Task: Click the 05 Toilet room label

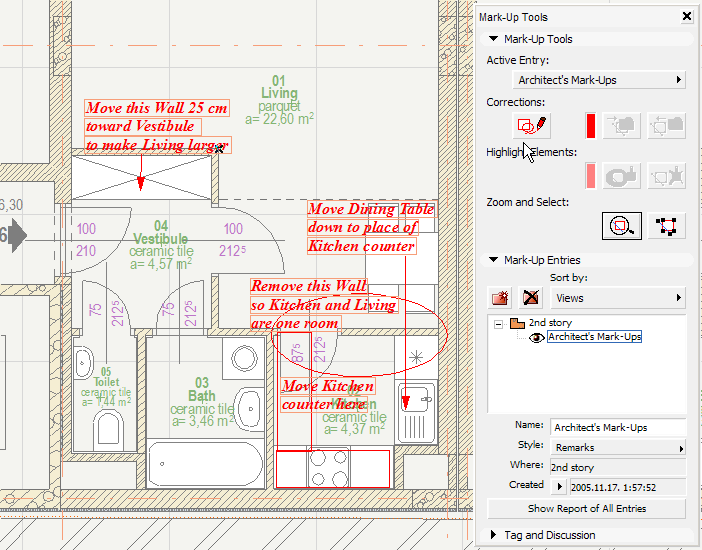Action: 106,377
